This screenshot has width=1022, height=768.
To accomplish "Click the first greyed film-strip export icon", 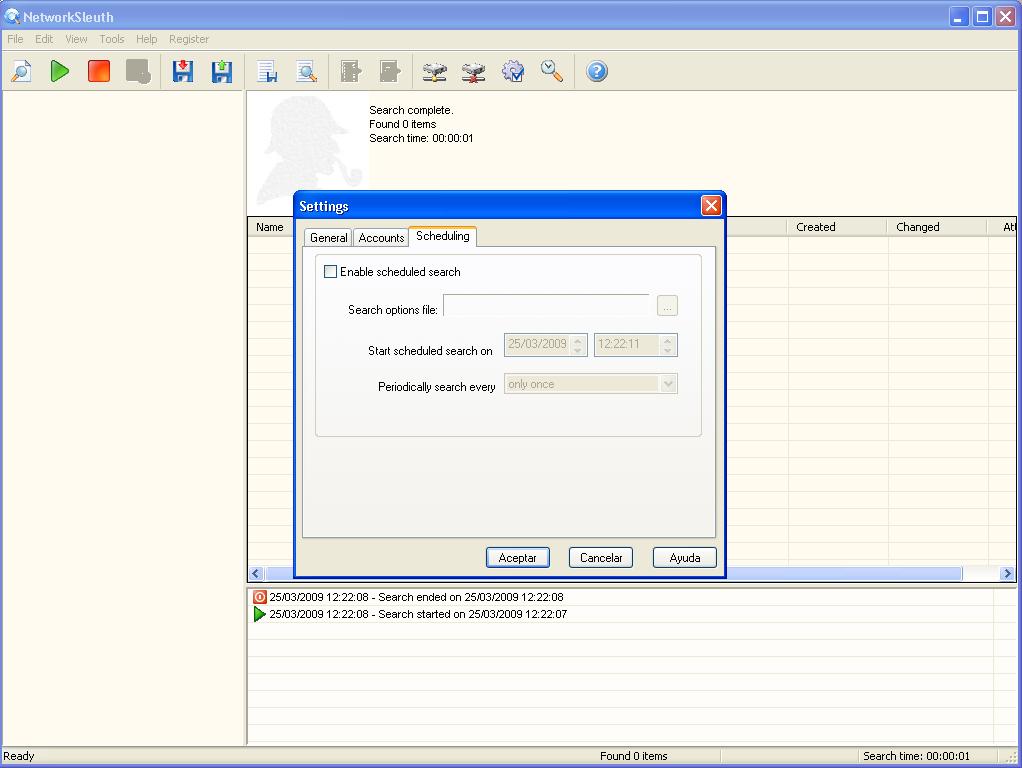I will pyautogui.click(x=351, y=71).
